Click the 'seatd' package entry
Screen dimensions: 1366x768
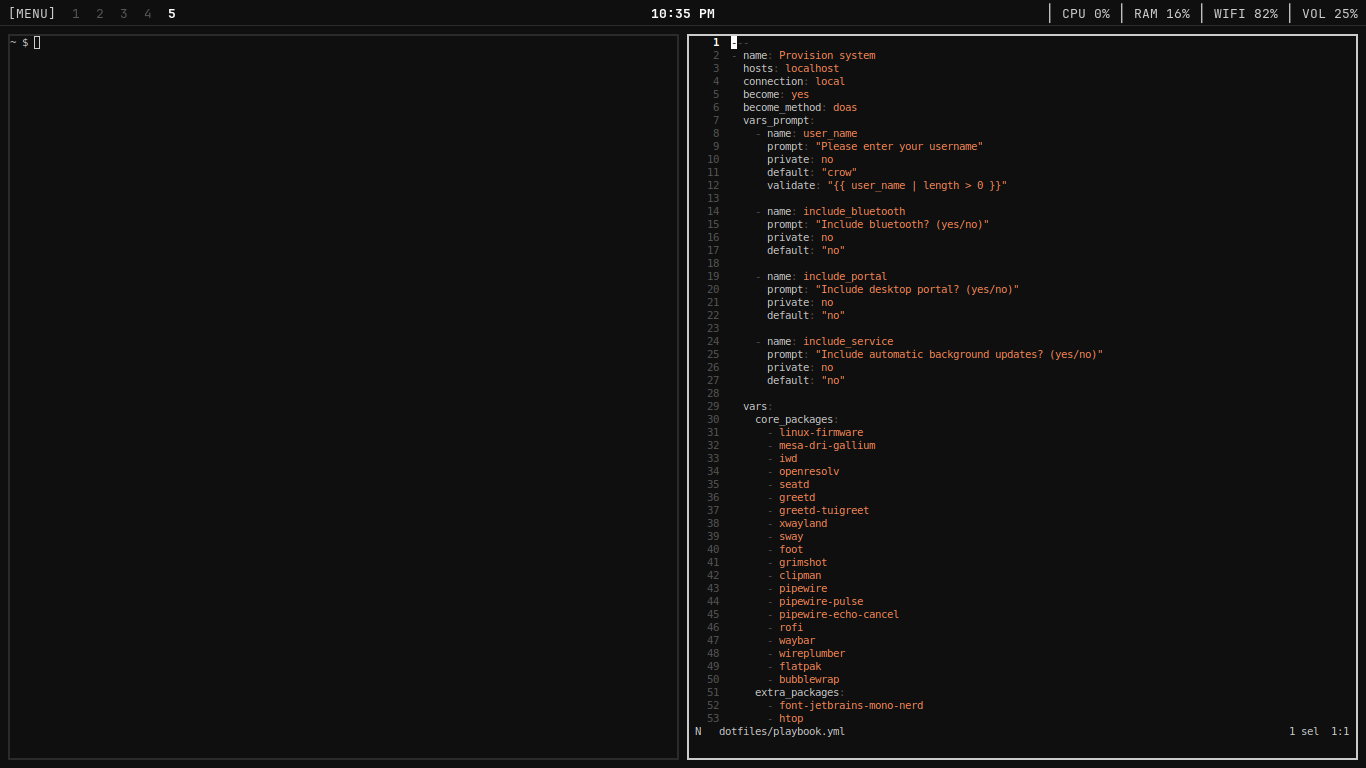[794, 485]
